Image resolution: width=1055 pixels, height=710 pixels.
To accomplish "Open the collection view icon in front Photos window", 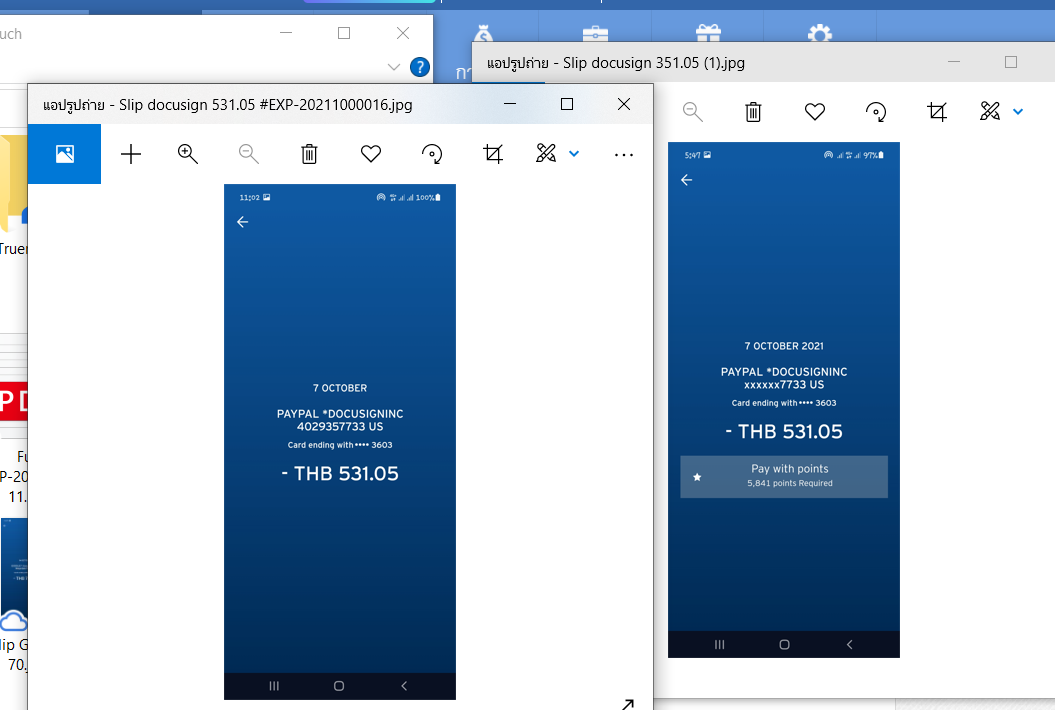I will tap(65, 154).
